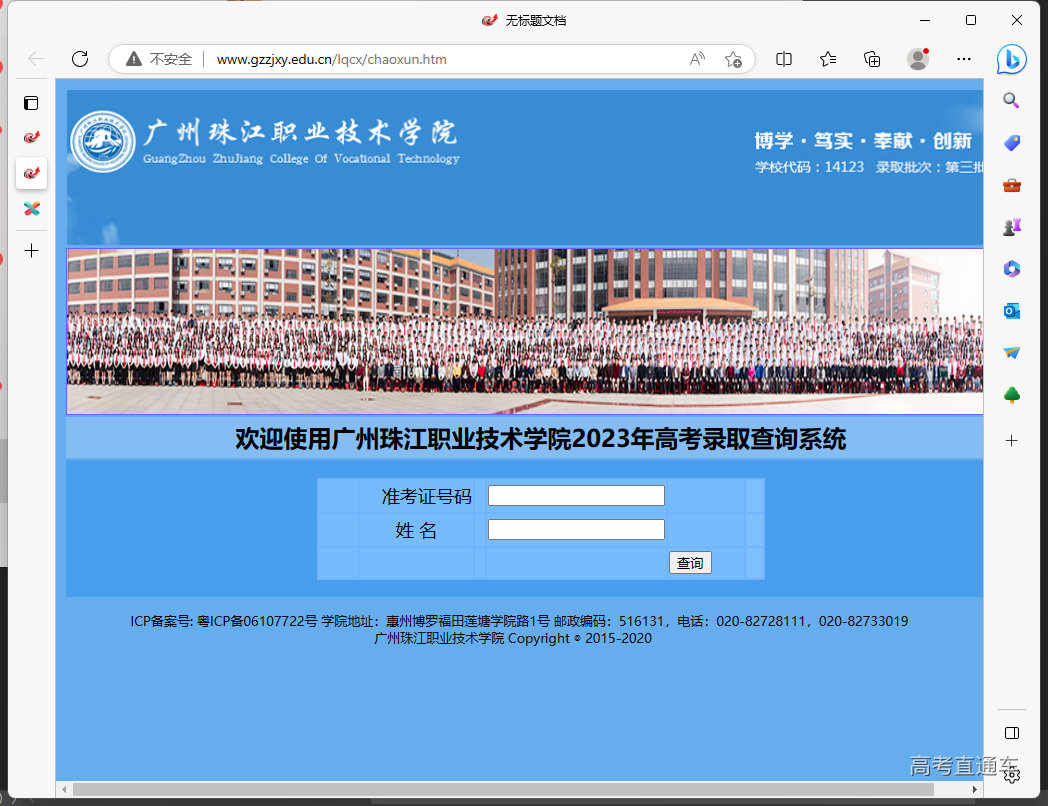Click the 准考证号码 input field

point(575,495)
